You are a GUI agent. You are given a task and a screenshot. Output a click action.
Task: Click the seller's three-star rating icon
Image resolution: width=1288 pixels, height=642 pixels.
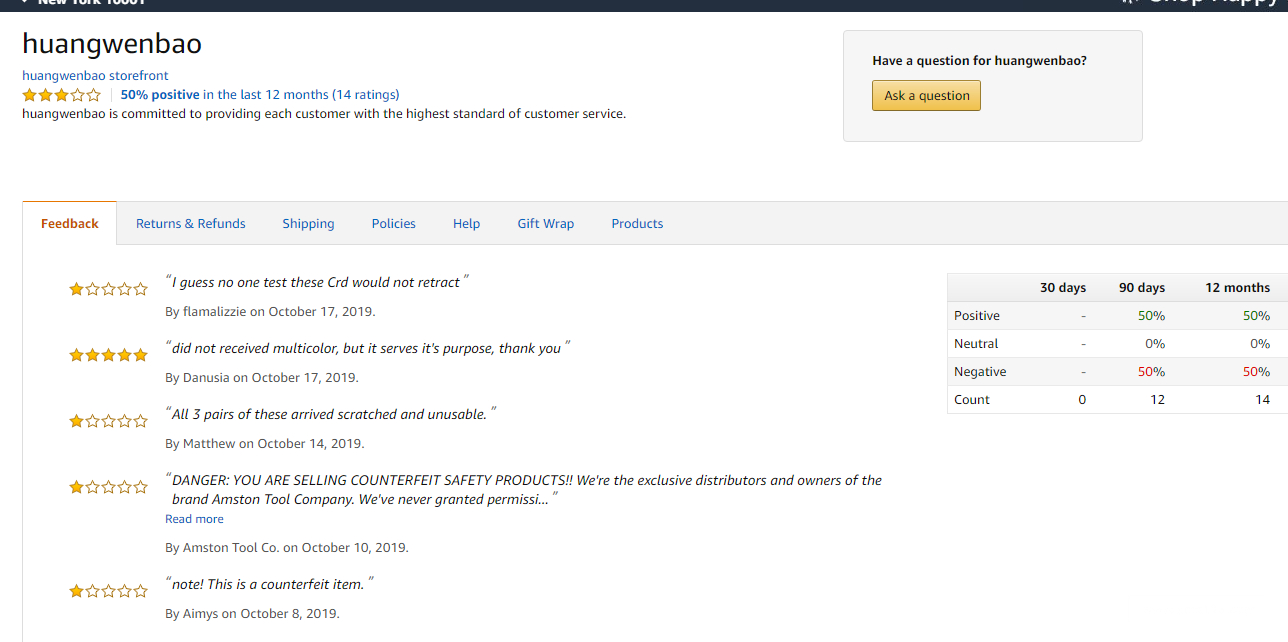pos(62,95)
